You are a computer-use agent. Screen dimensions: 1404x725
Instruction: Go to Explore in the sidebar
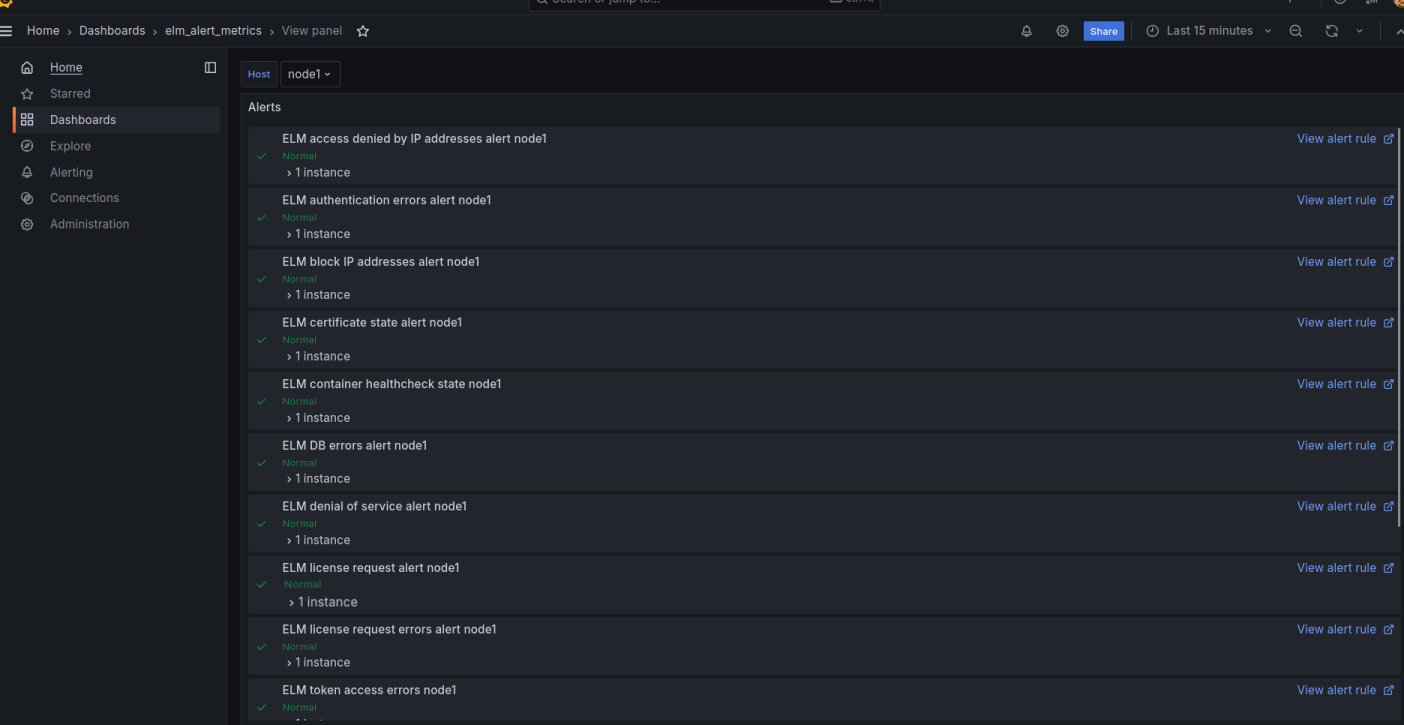coord(70,146)
